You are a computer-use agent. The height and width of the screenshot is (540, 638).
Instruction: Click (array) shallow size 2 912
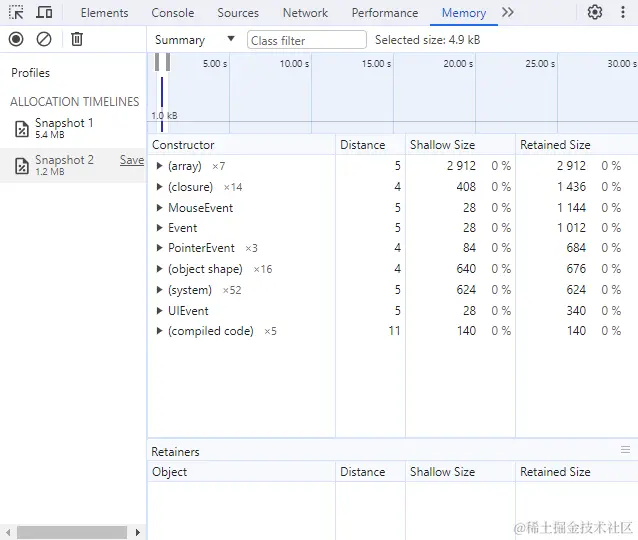point(461,166)
